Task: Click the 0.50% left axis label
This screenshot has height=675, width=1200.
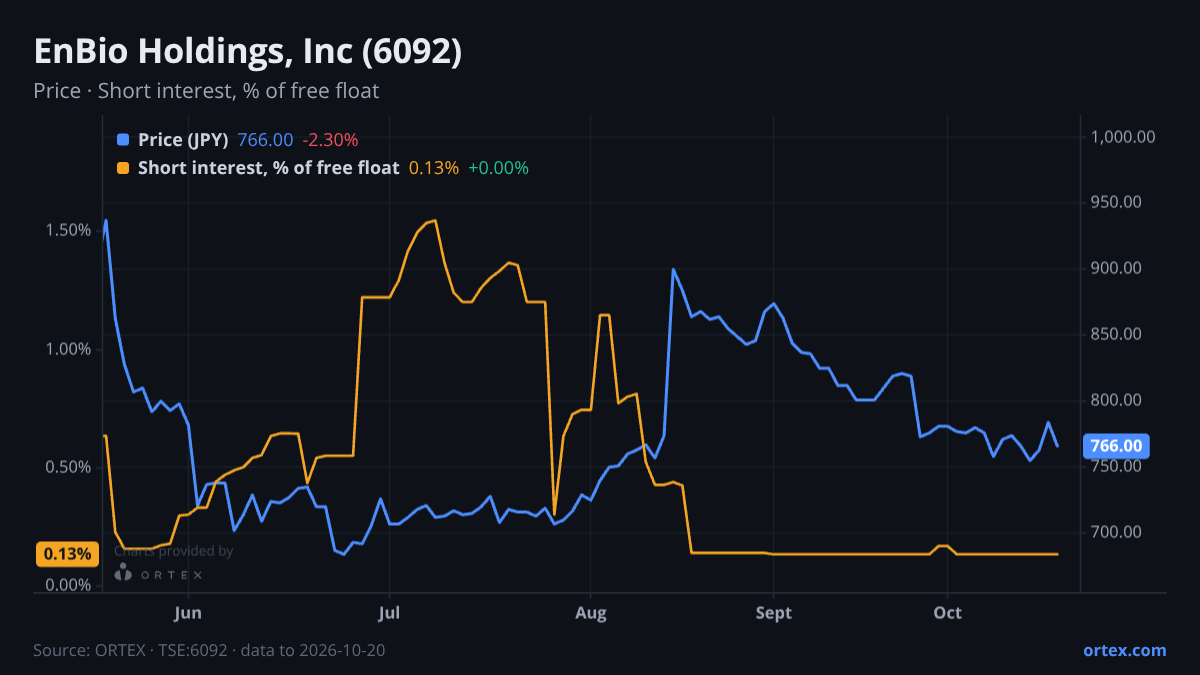Action: (70, 467)
